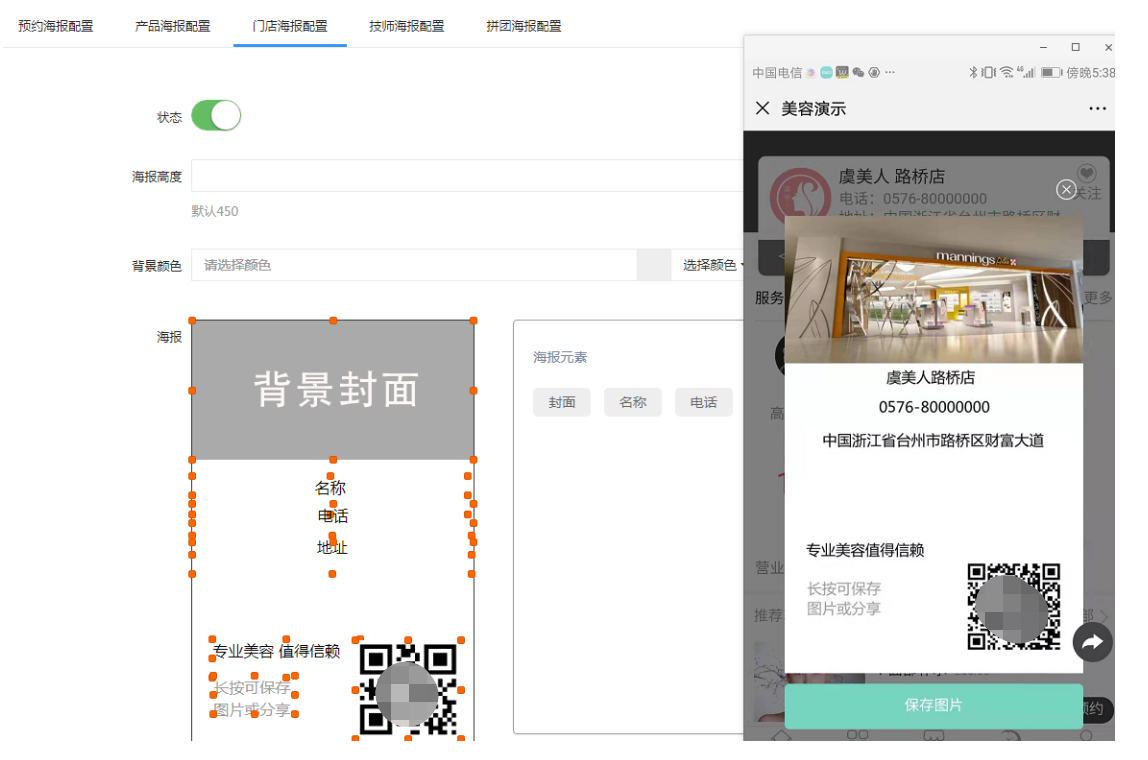Open the three-dot menu in 美容演示 header
Screen dimensions: 1148x760
click(1097, 108)
